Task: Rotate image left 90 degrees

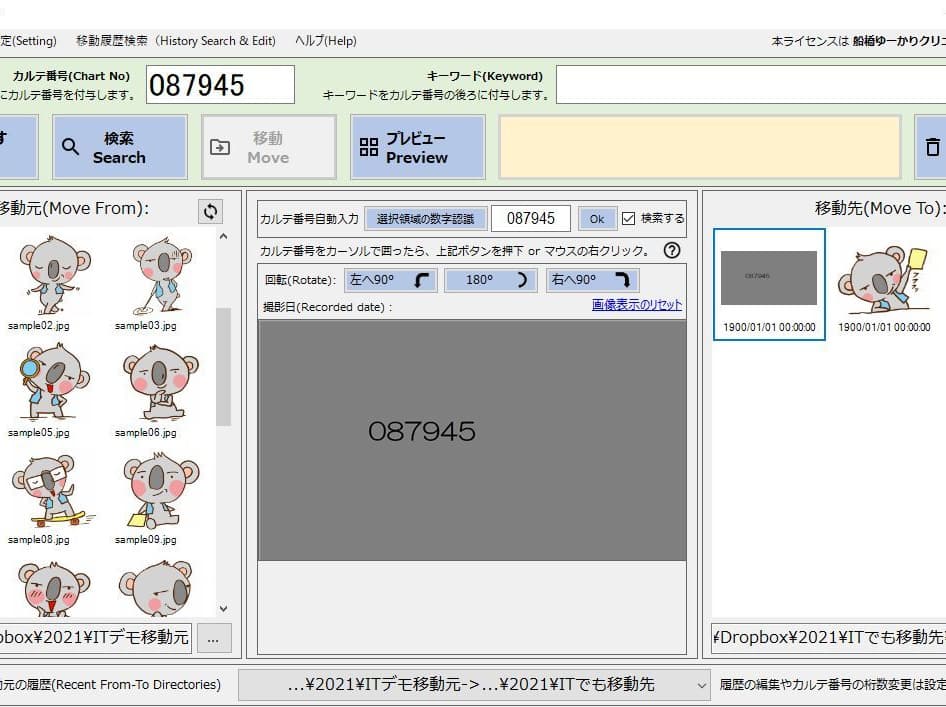Action: [391, 280]
